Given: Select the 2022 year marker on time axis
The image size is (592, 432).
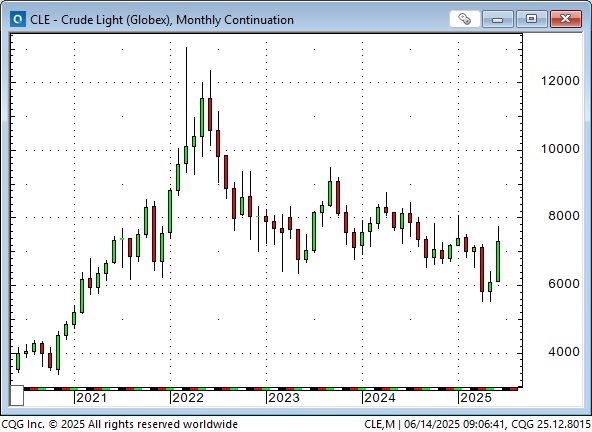Looking at the screenshot, I should pos(188,398).
